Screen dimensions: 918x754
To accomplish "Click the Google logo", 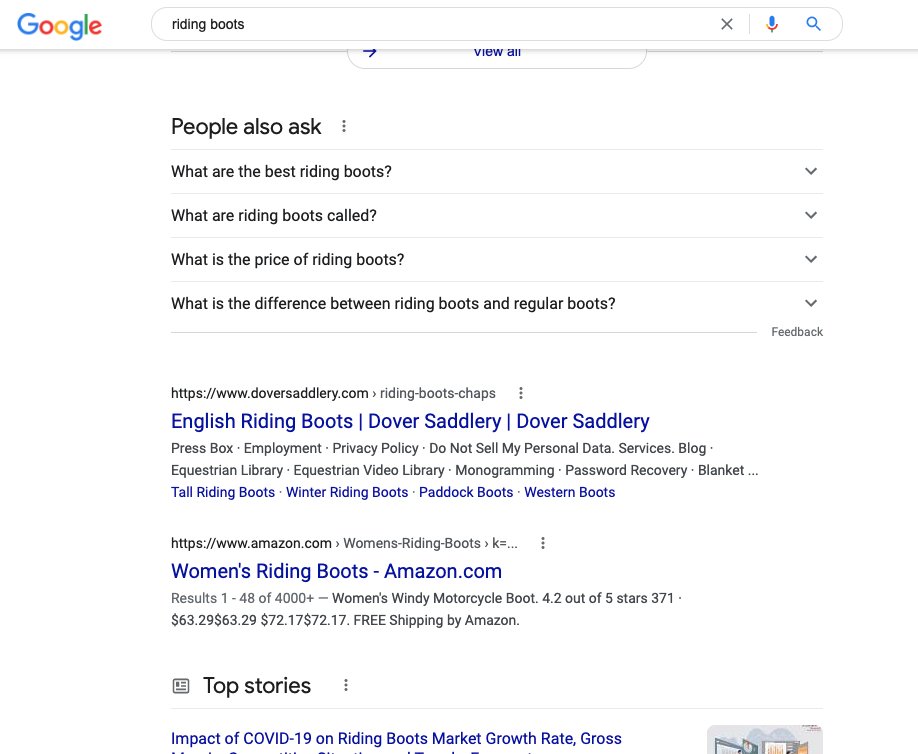I will pos(59,26).
